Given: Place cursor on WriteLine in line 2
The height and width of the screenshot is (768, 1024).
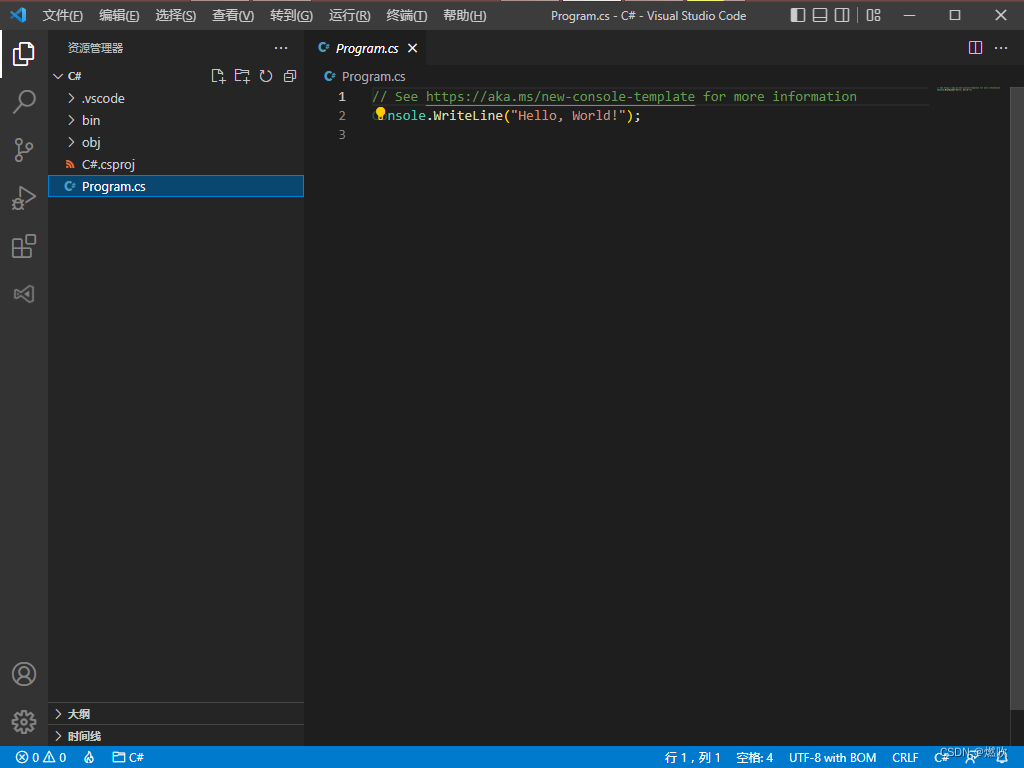Looking at the screenshot, I should click(x=468, y=116).
